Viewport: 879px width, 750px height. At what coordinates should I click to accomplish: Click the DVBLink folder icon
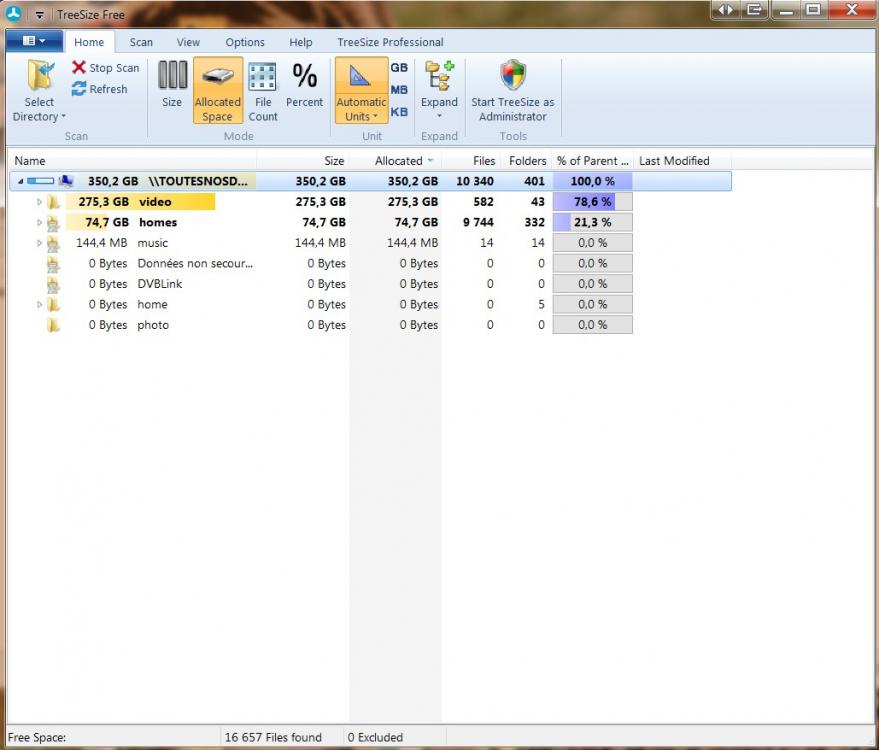pyautogui.click(x=53, y=284)
